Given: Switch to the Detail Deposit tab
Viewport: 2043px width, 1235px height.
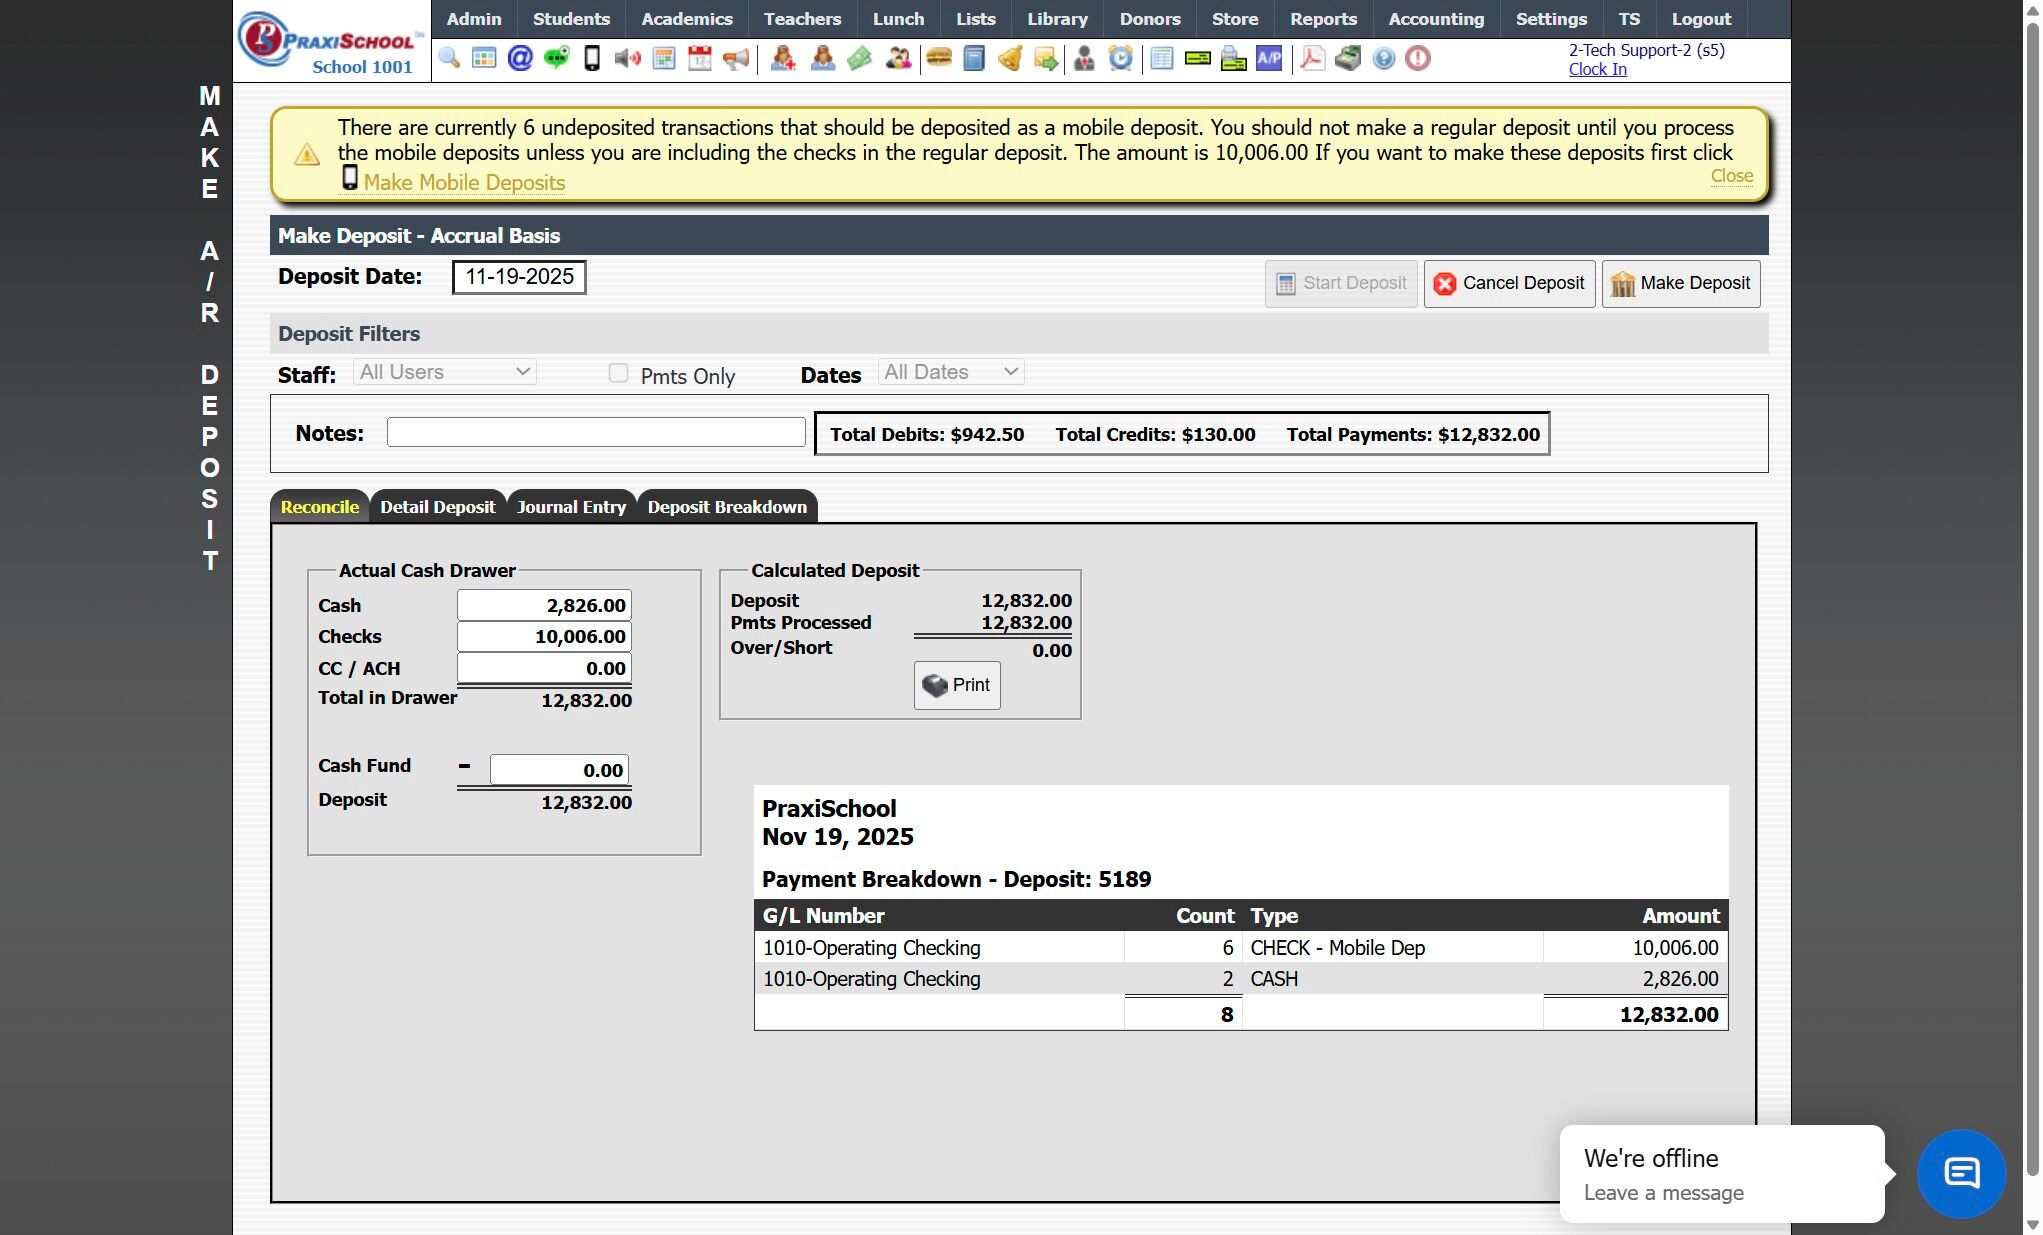Looking at the screenshot, I should point(437,507).
